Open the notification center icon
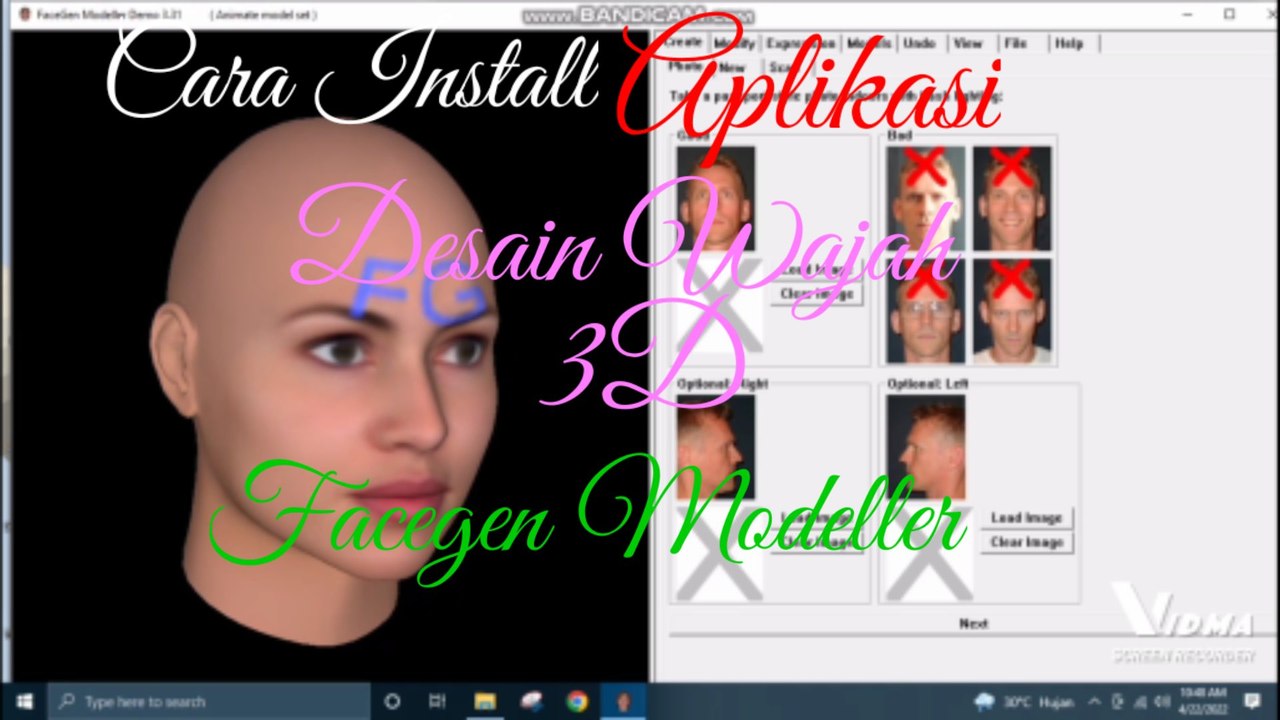The image size is (1280, 720). point(1251,701)
